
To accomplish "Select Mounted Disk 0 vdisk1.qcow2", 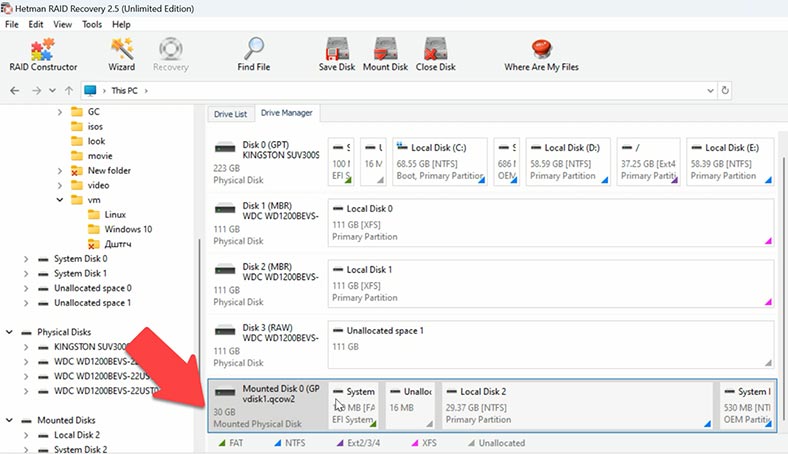I will pos(267,406).
